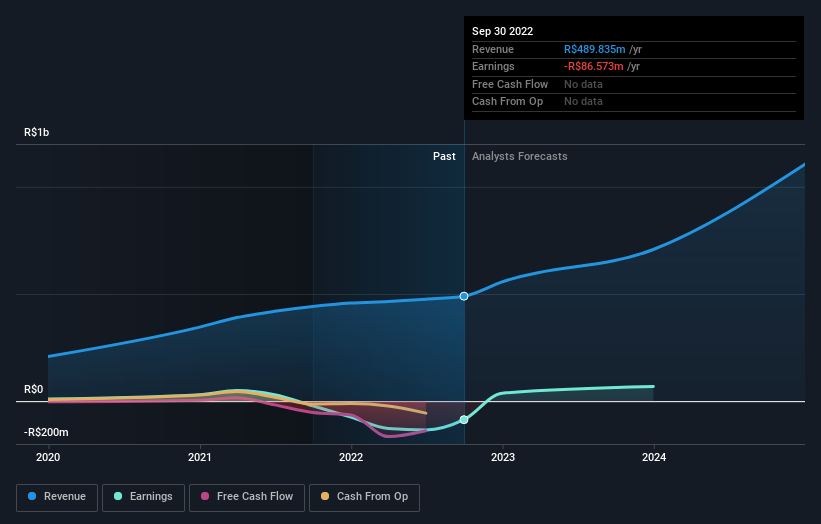
Task: Click the earnings data point on the teal line
Action: [x=464, y=419]
